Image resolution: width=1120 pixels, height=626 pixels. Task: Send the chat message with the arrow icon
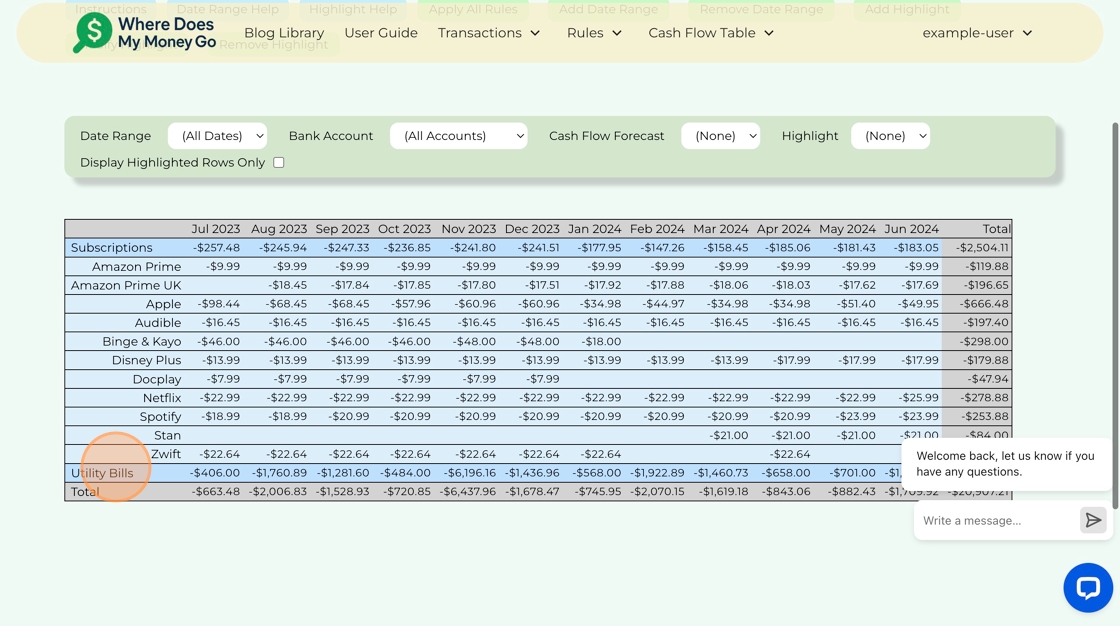[1093, 520]
